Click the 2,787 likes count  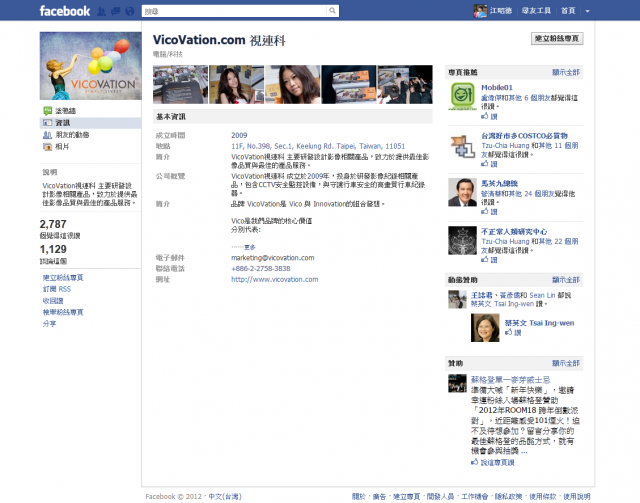[53, 224]
